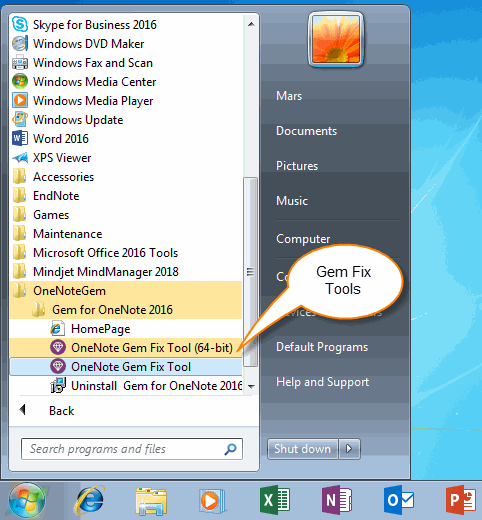
Task: Open Documents from the right pane
Action: point(306,131)
